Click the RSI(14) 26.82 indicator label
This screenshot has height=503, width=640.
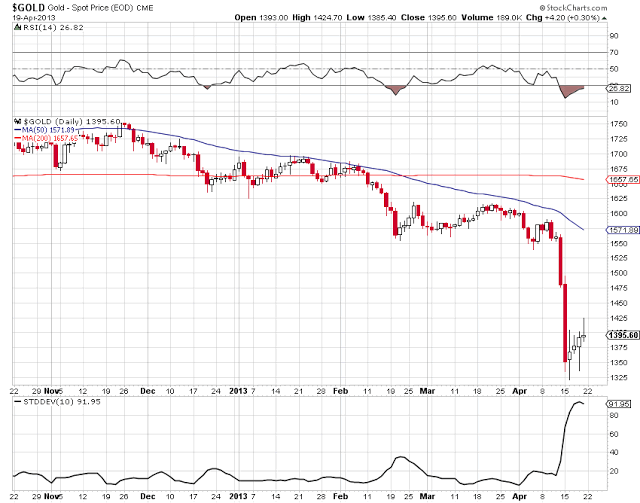pos(53,27)
